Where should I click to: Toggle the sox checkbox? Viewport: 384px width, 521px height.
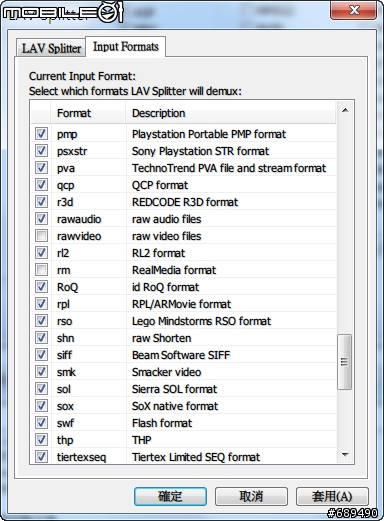click(x=41, y=406)
